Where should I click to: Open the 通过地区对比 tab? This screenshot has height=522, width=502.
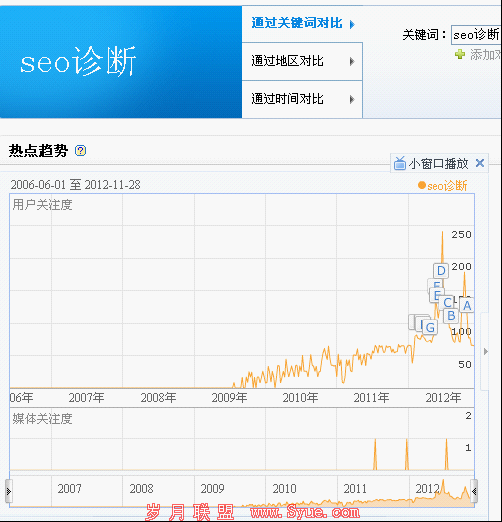287,61
